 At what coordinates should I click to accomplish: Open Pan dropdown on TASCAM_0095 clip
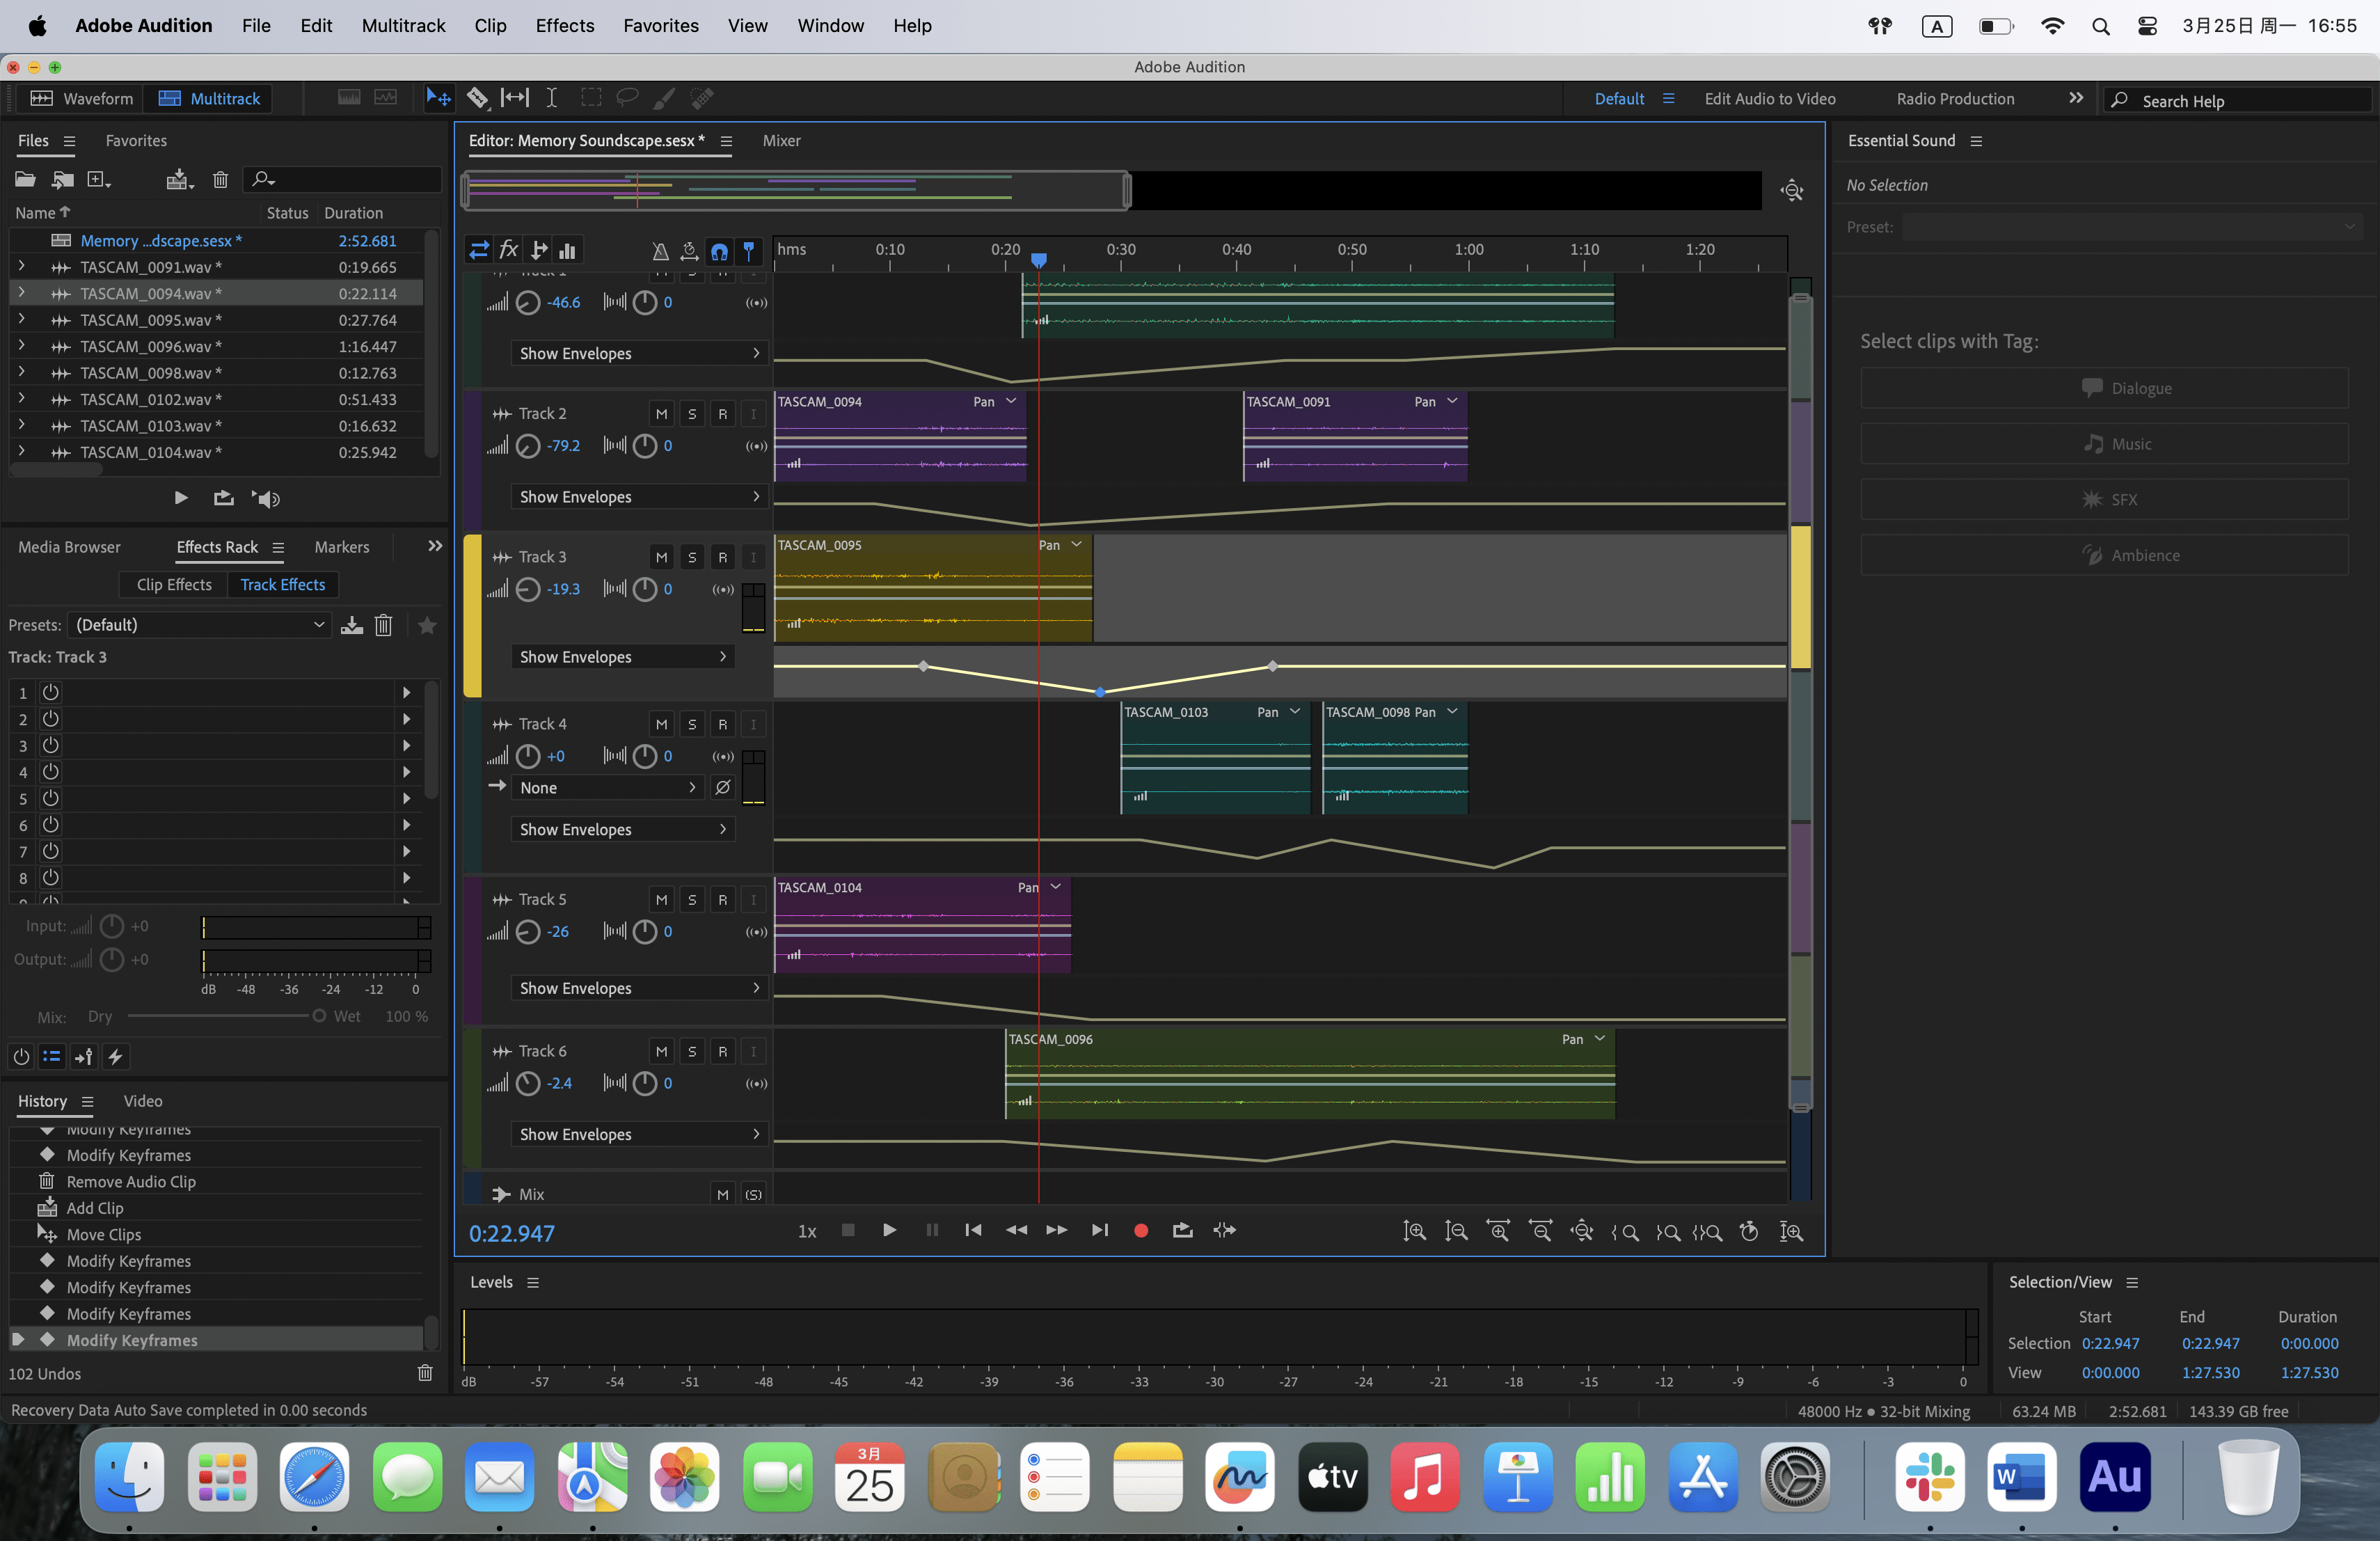pyautogui.click(x=1061, y=545)
